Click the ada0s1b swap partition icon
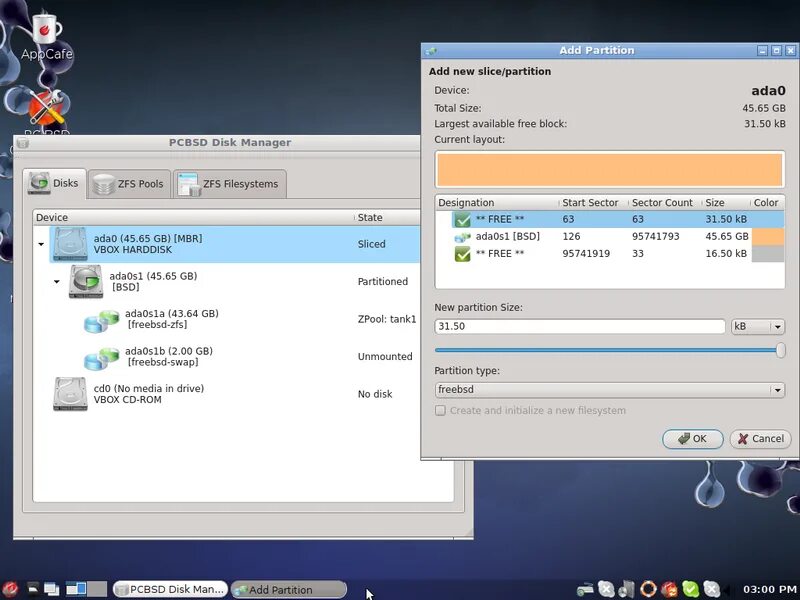 102,357
